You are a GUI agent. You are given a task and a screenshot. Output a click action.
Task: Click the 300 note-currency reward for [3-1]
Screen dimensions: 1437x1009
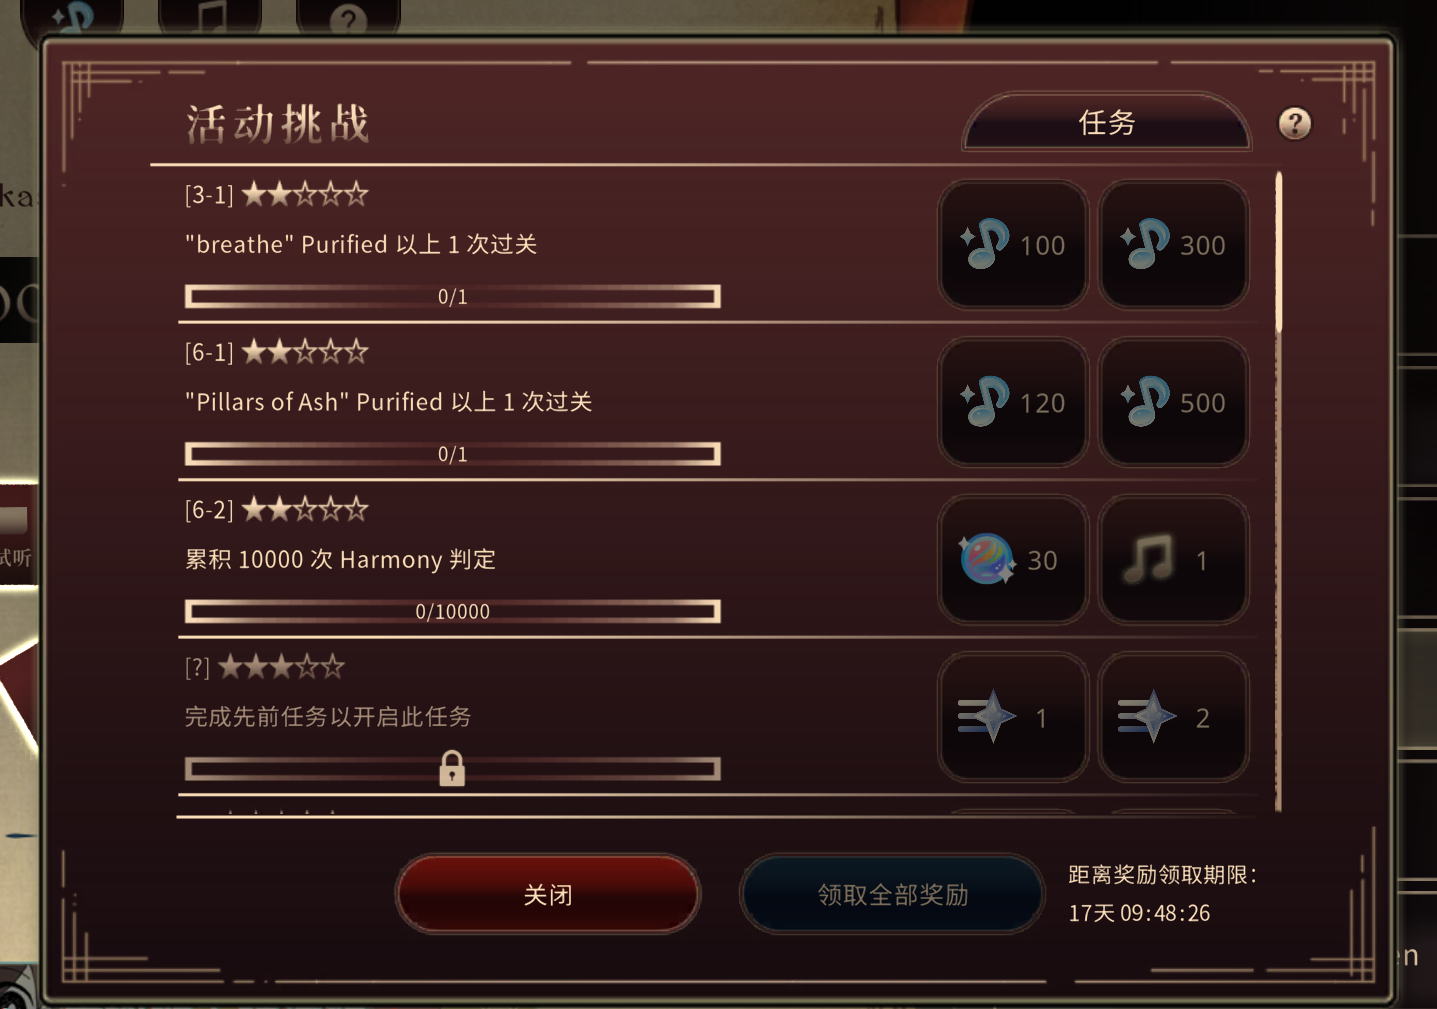[1173, 245]
